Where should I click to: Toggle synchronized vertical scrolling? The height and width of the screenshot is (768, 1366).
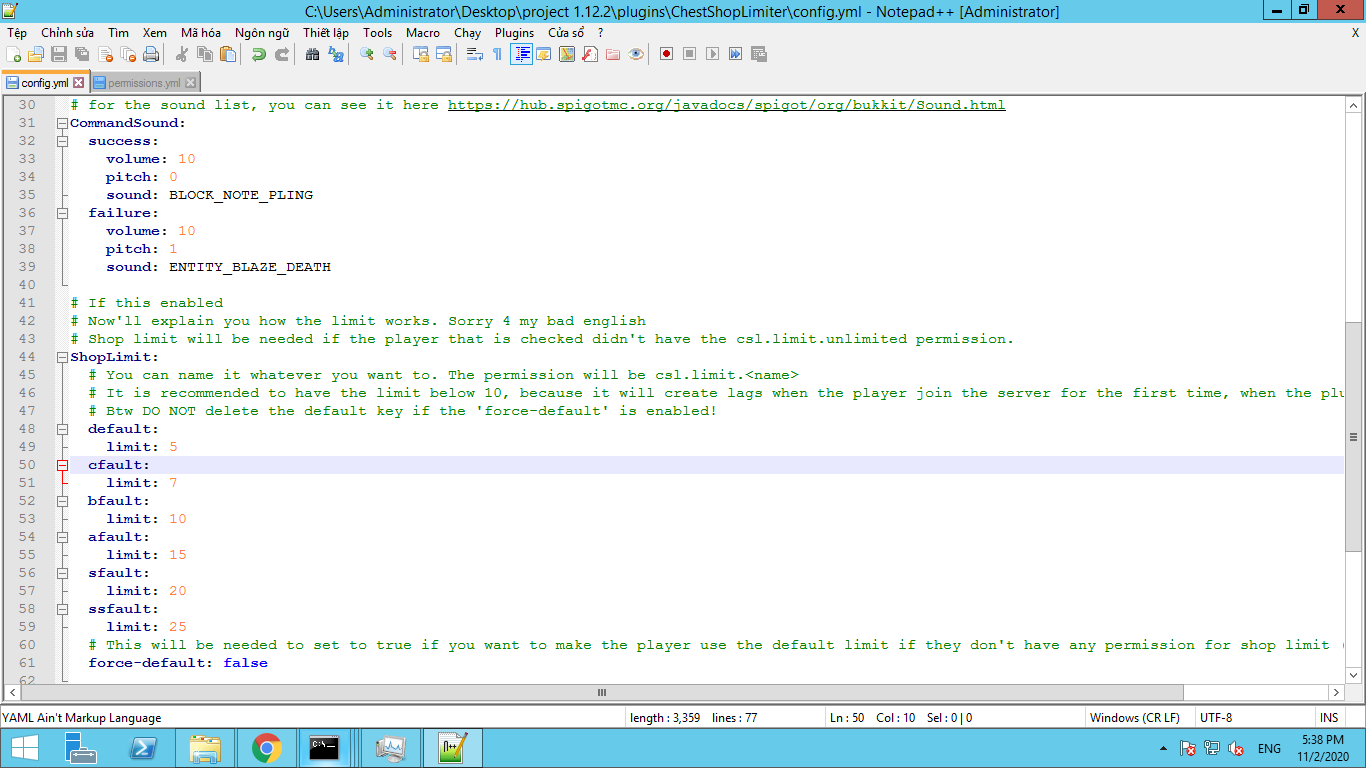pyautogui.click(x=421, y=54)
